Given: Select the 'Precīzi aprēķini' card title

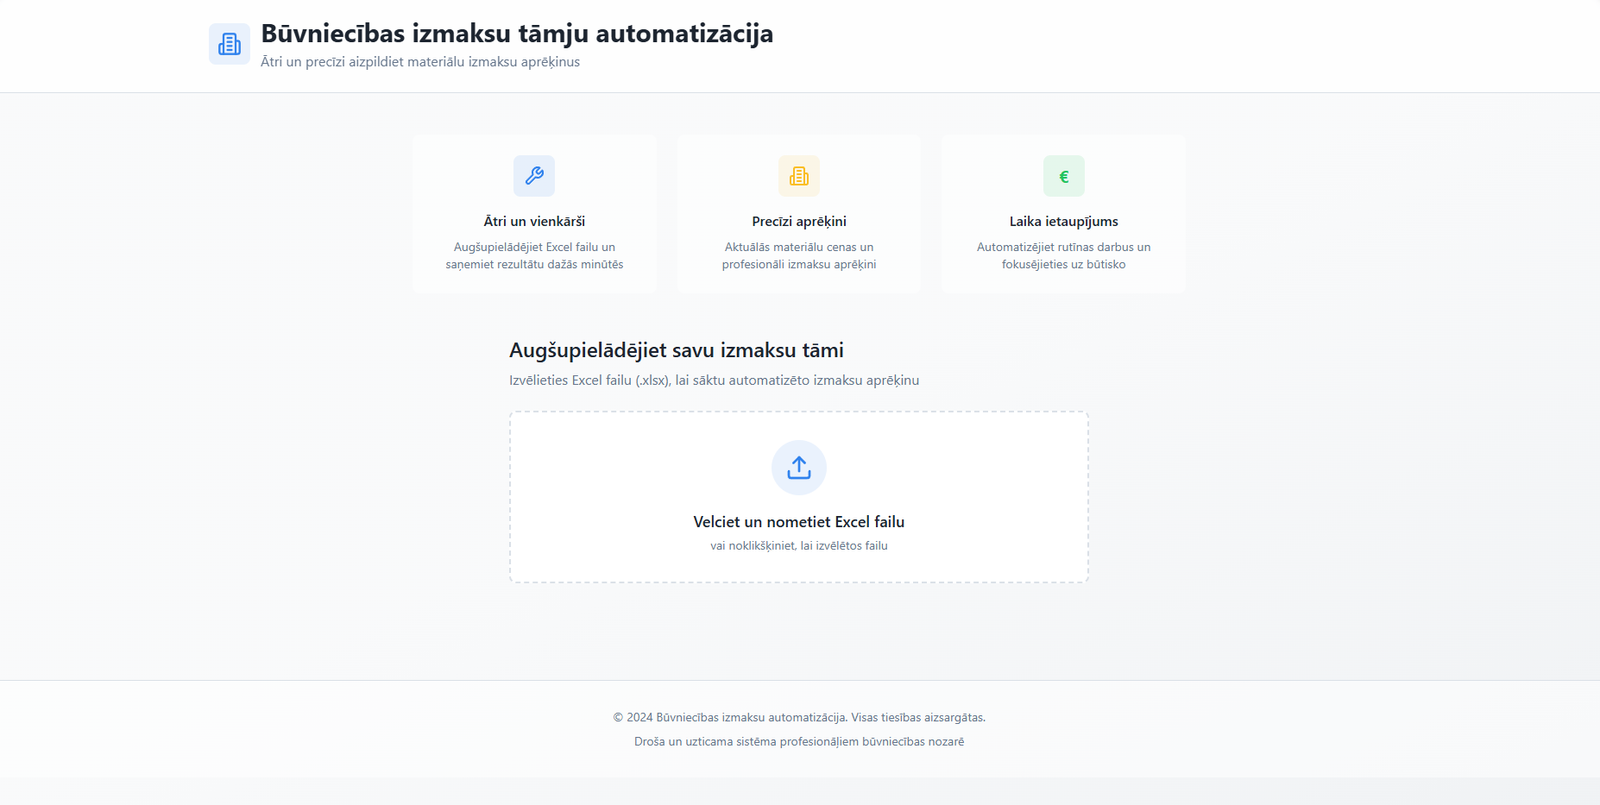Looking at the screenshot, I should 799,221.
